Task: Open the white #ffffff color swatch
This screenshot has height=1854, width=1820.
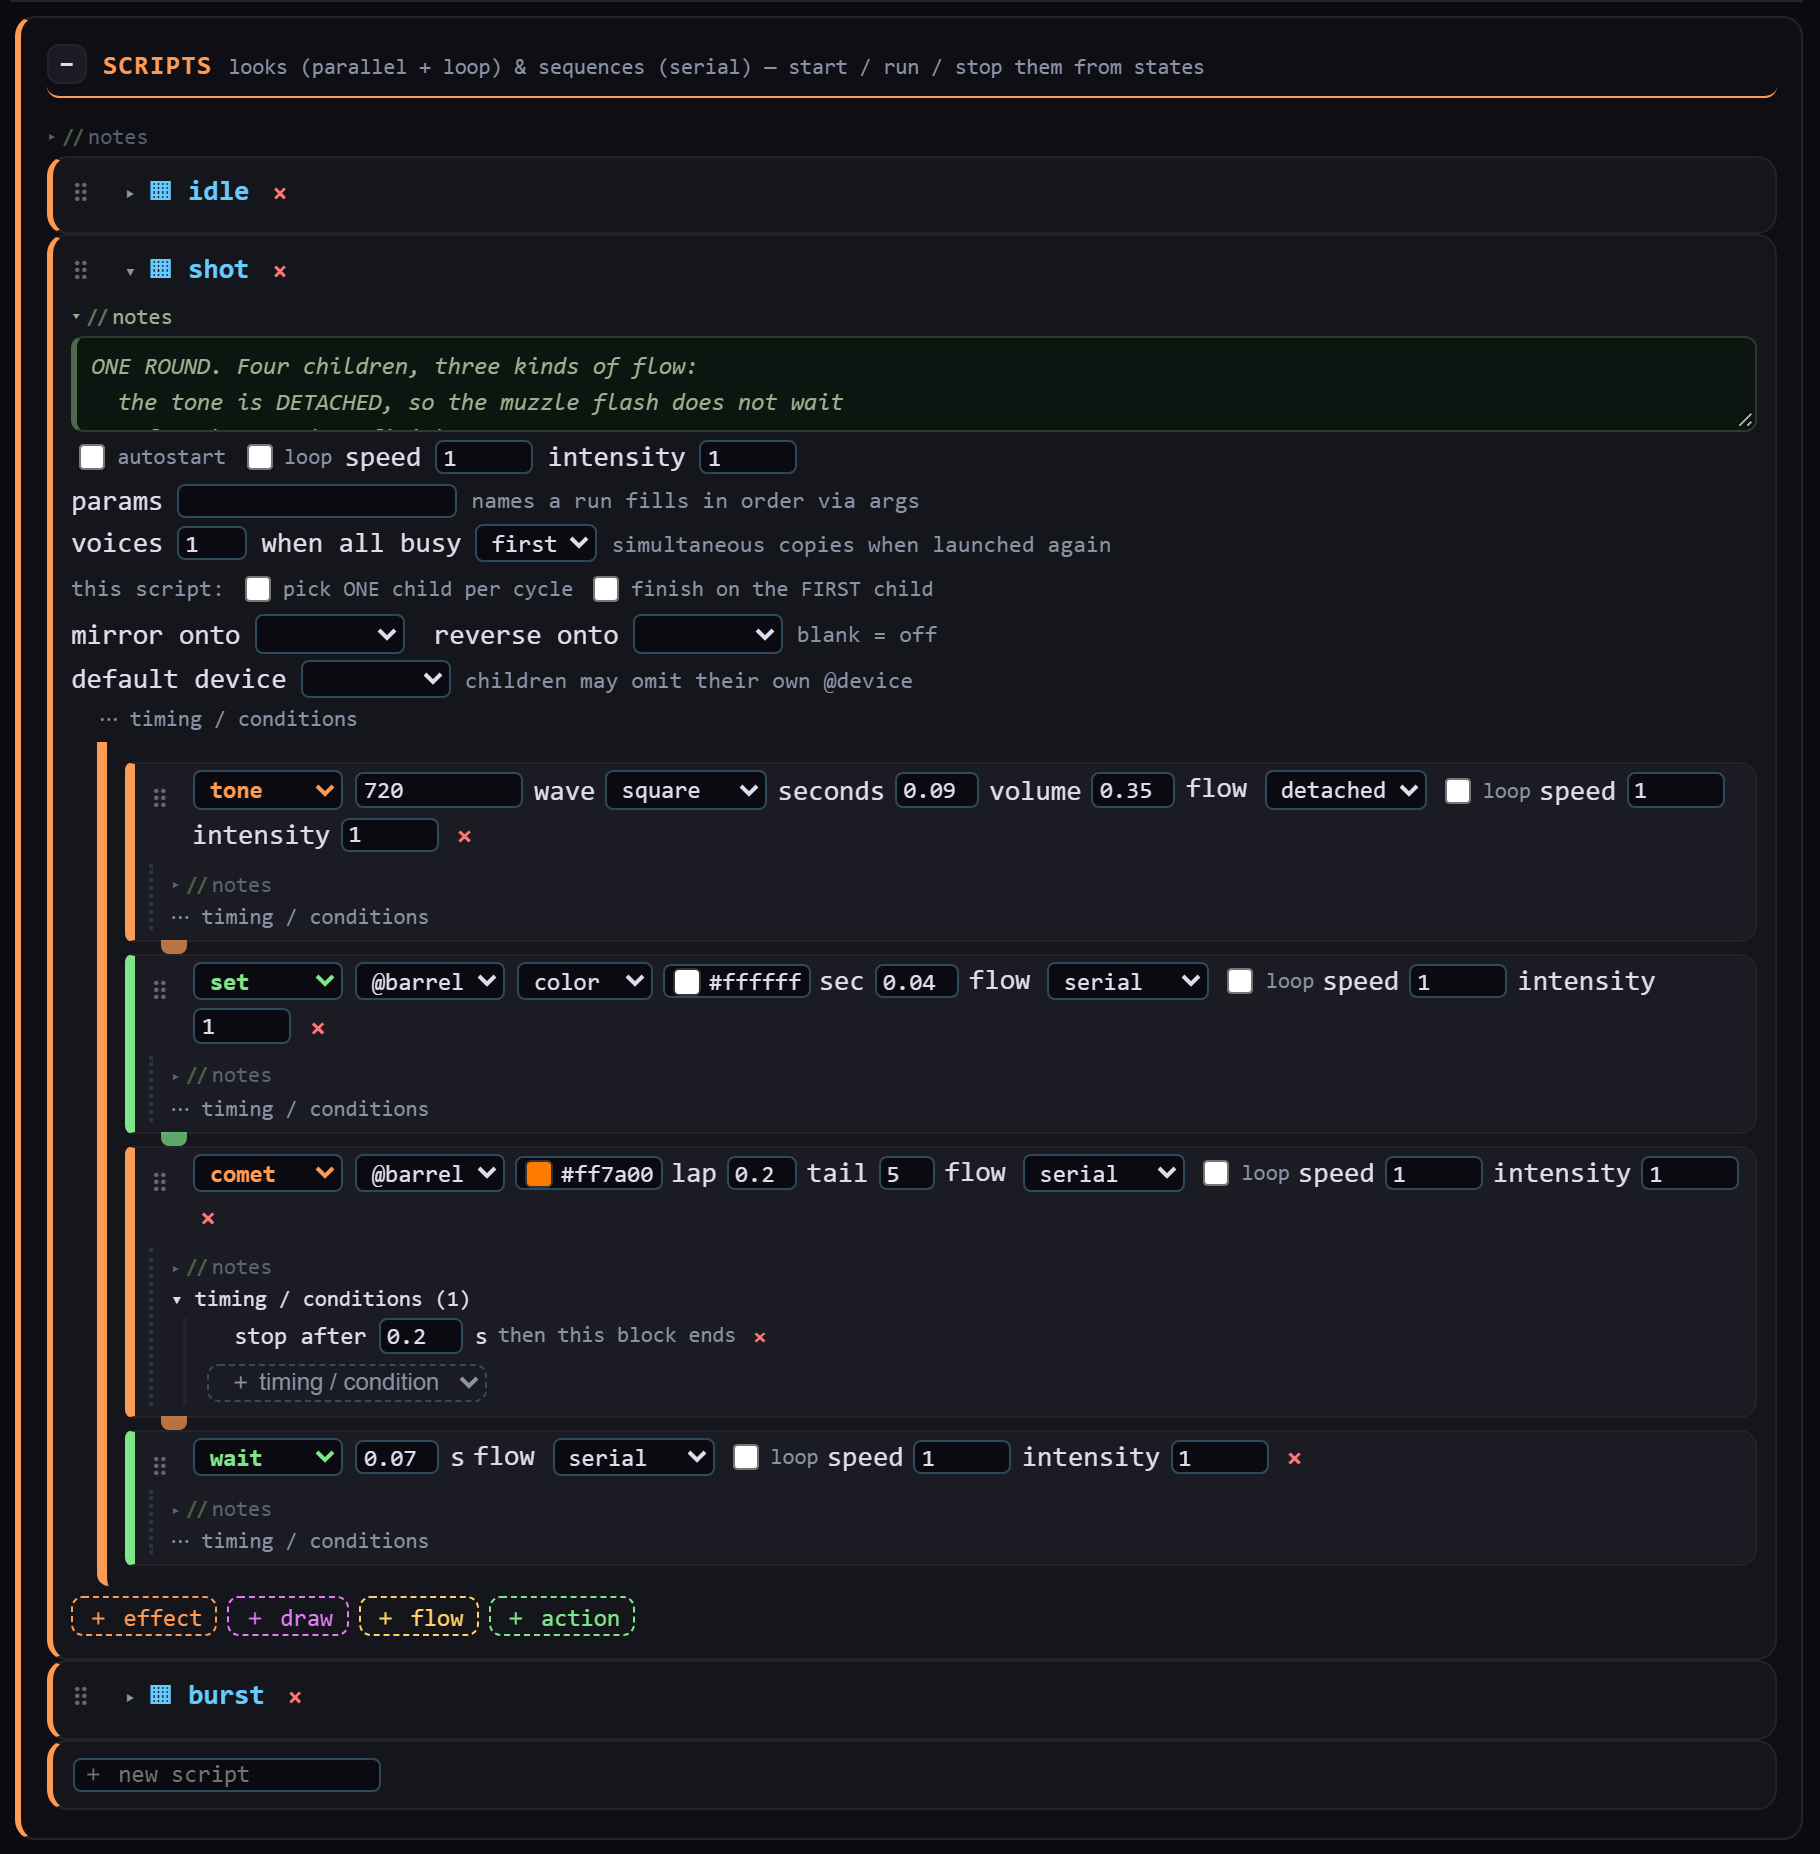Action: (x=687, y=982)
